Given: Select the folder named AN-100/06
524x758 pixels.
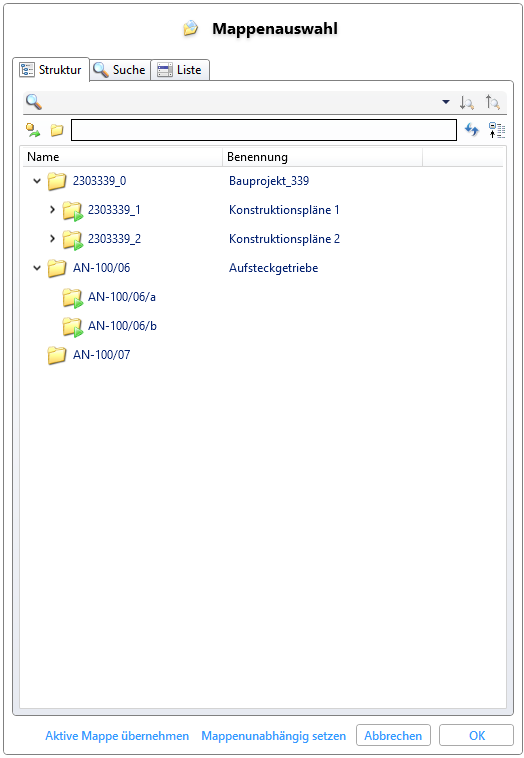Looking at the screenshot, I should [102, 268].
